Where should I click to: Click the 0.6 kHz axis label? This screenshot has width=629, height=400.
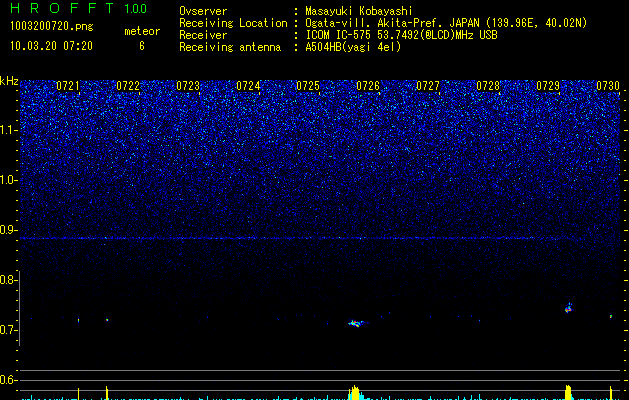point(8,380)
